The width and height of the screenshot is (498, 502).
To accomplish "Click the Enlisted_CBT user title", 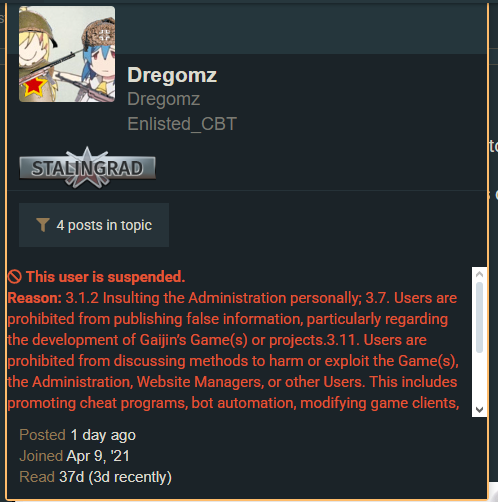I will (182, 124).
